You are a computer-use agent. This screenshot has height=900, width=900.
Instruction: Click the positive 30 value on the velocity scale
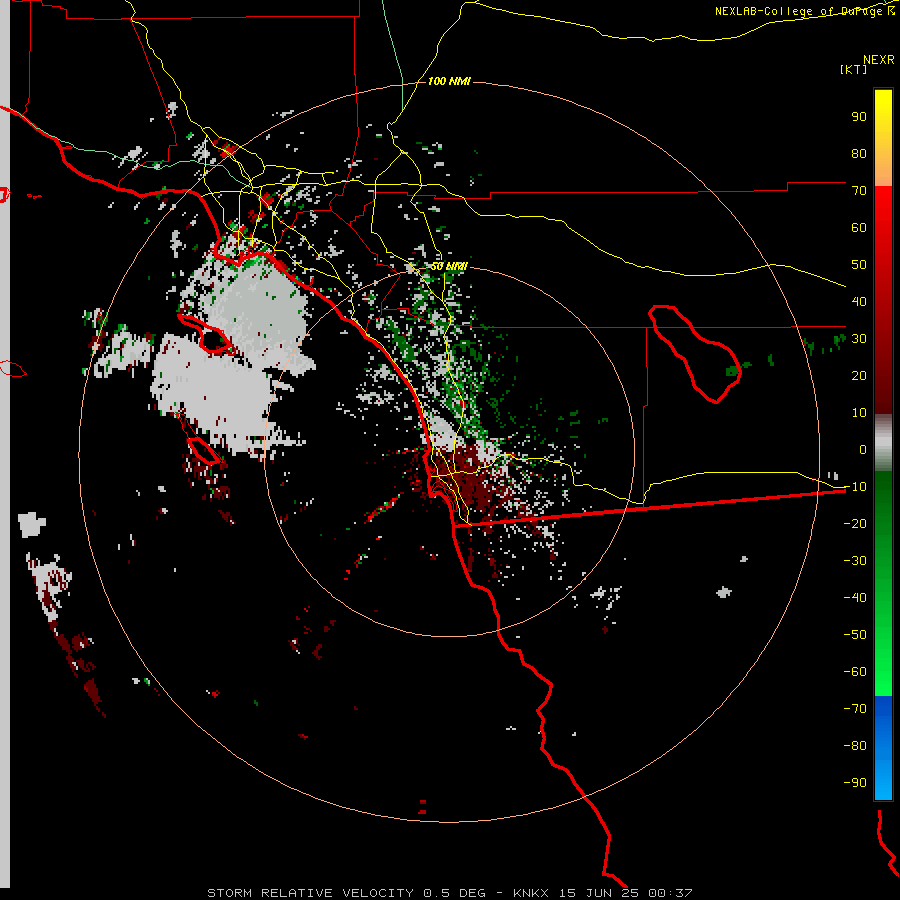click(x=859, y=339)
